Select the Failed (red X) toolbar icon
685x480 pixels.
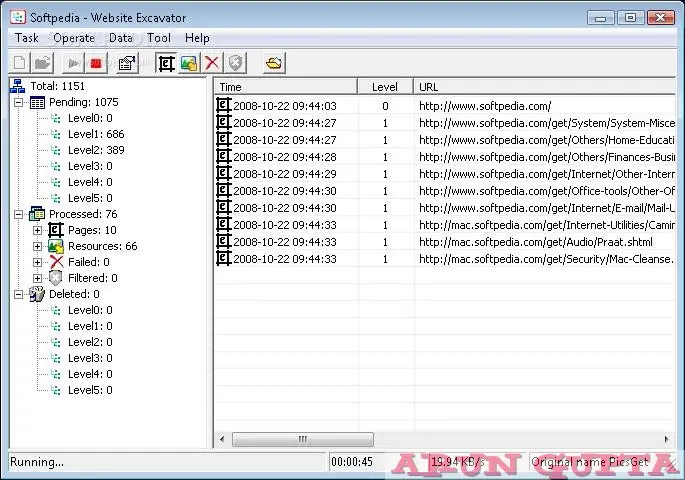[x=212, y=63]
